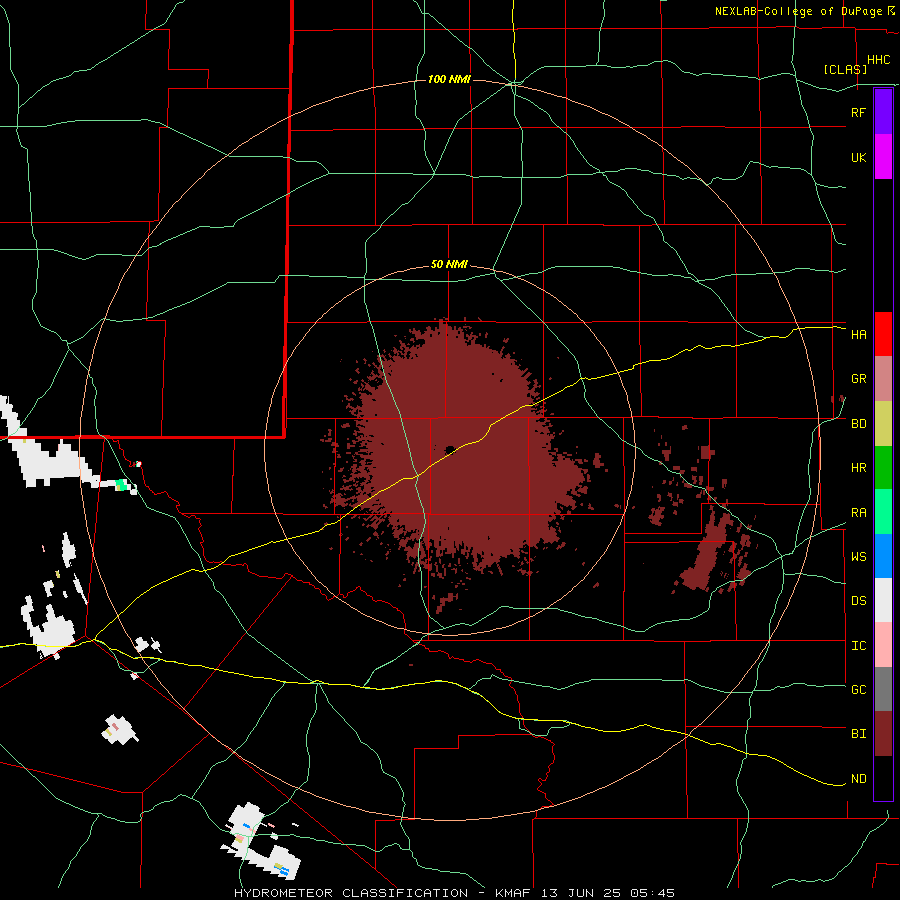Click the green rain pixel inside the white echo
The height and width of the screenshot is (900, 900).
coord(121,485)
